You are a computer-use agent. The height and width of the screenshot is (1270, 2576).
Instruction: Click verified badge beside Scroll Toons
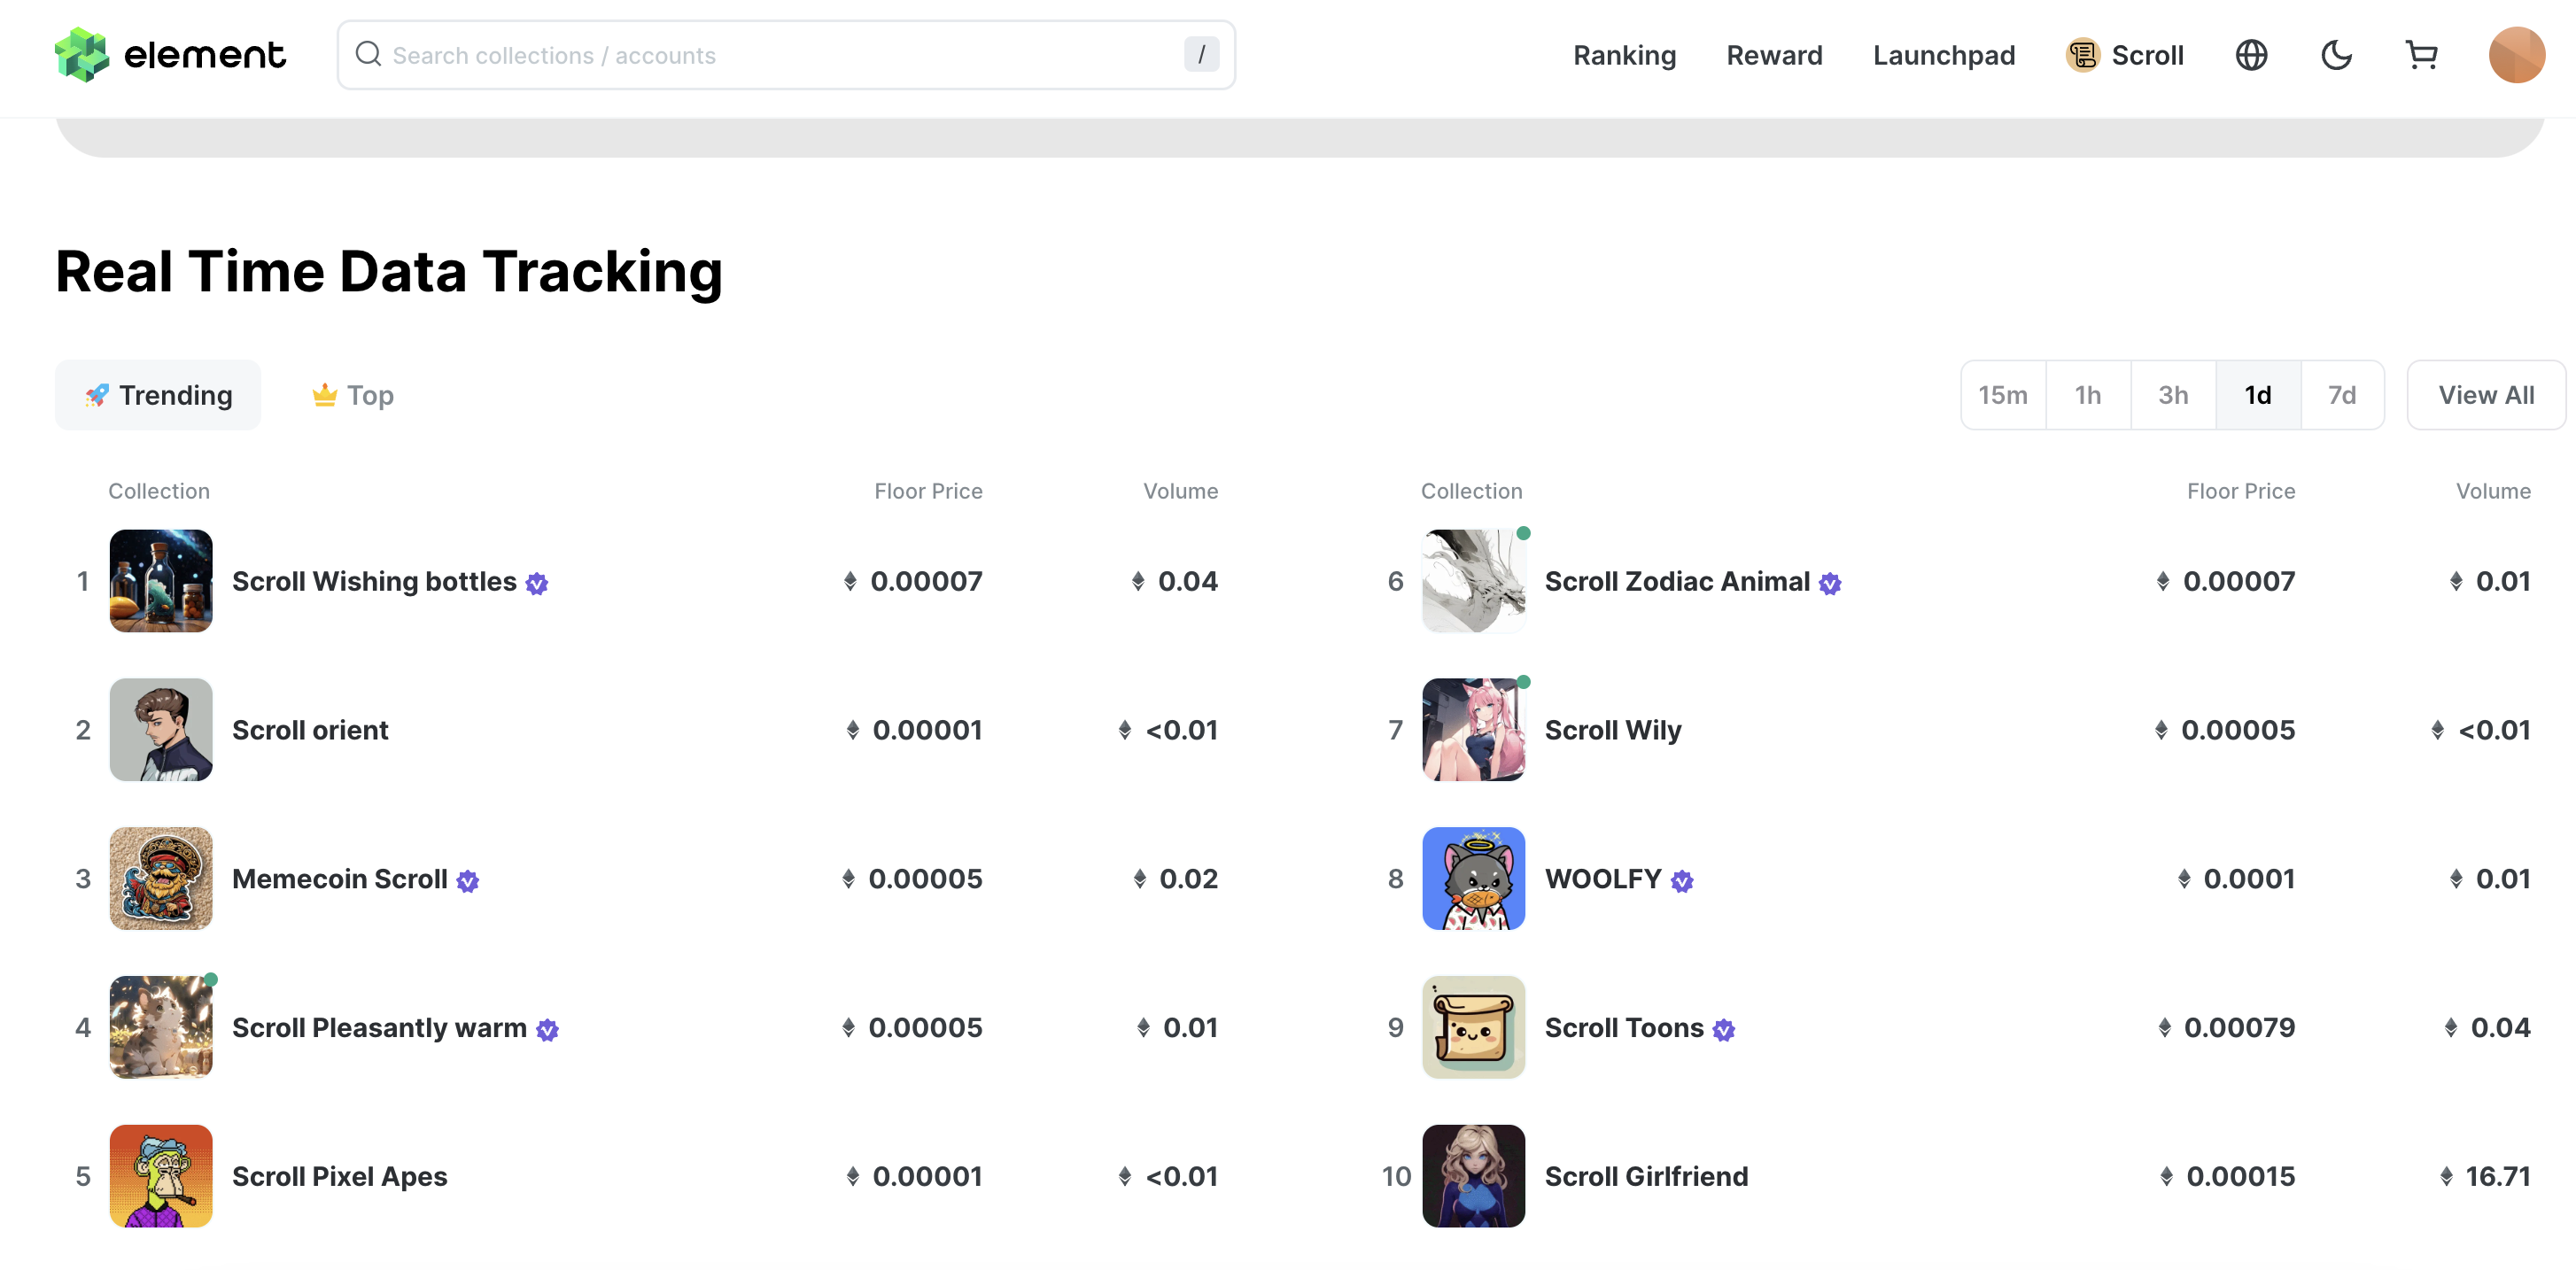tap(1724, 1030)
